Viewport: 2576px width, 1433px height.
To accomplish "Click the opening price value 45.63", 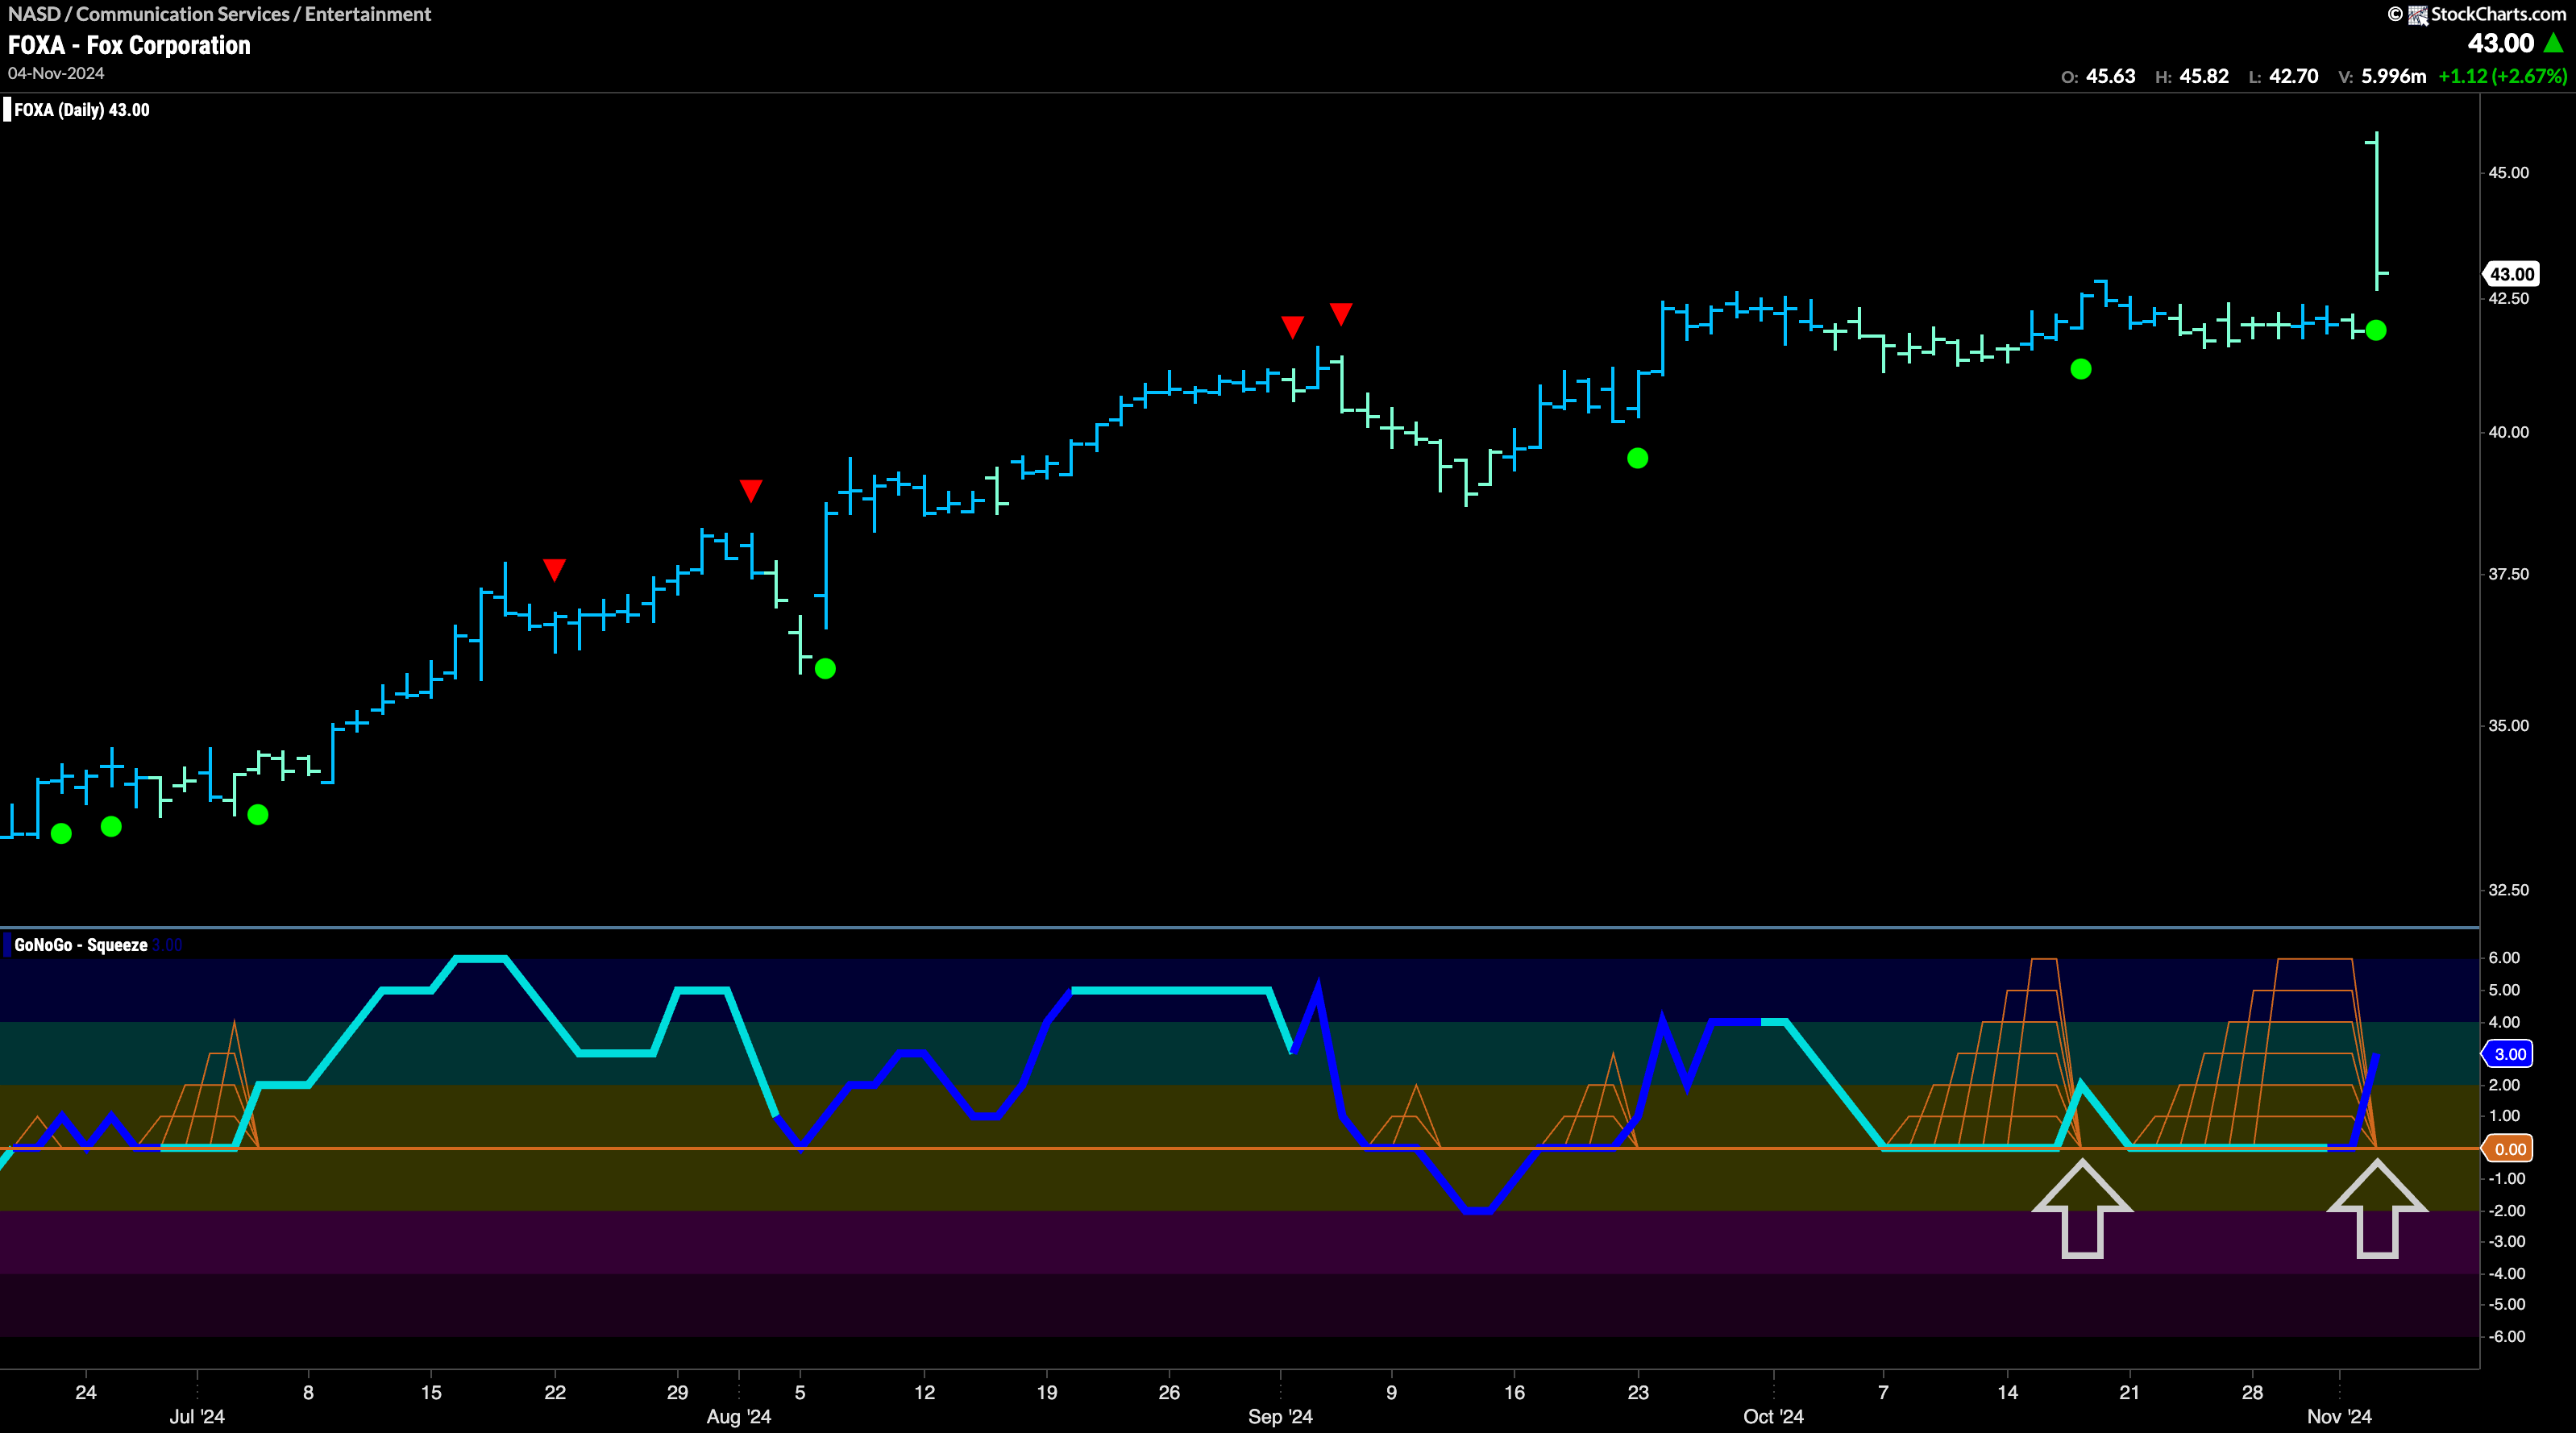I will [2110, 76].
